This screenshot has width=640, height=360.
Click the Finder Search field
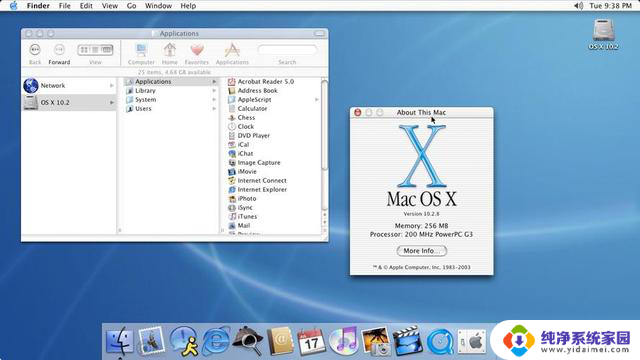(x=287, y=50)
